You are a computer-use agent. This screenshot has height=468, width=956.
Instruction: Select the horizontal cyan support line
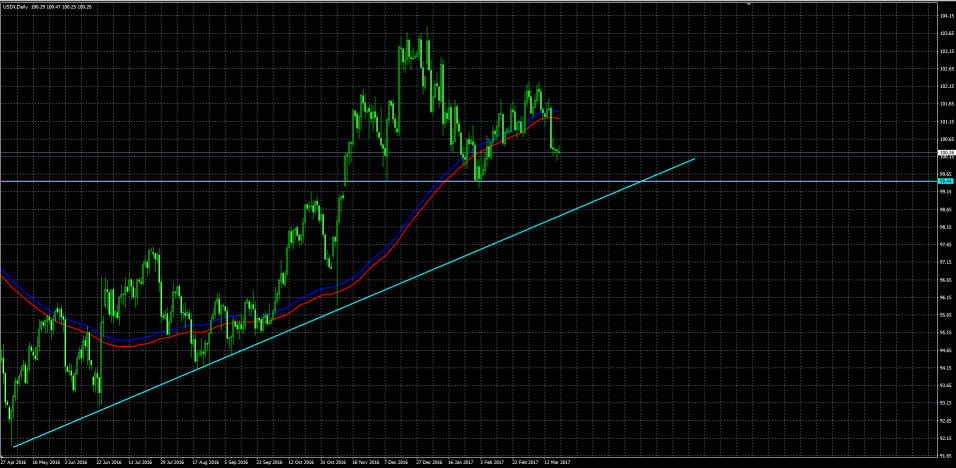click(200, 181)
